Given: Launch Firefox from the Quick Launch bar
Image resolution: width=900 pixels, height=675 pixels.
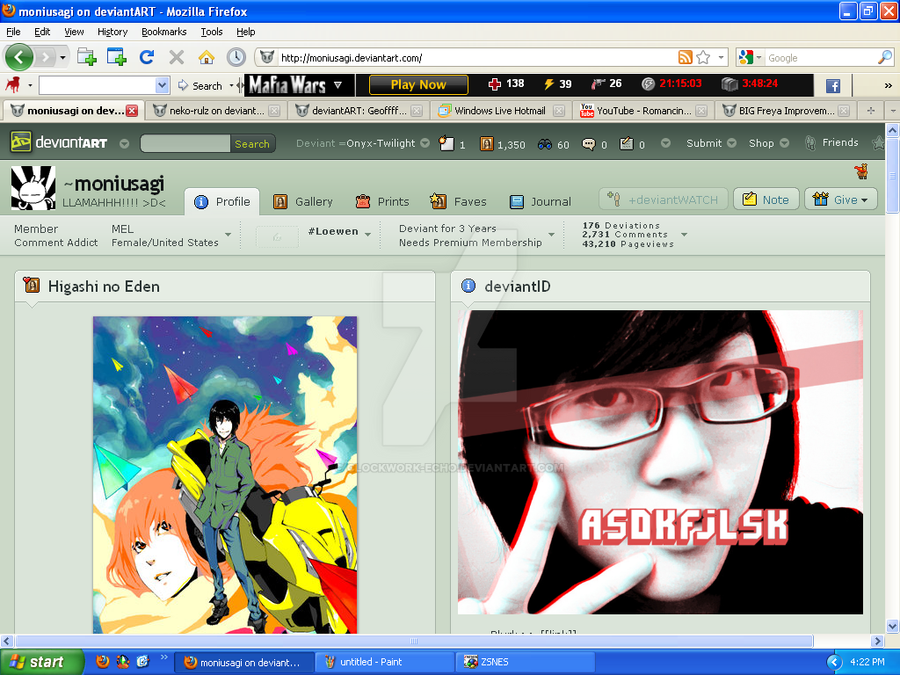Looking at the screenshot, I should pos(103,662).
